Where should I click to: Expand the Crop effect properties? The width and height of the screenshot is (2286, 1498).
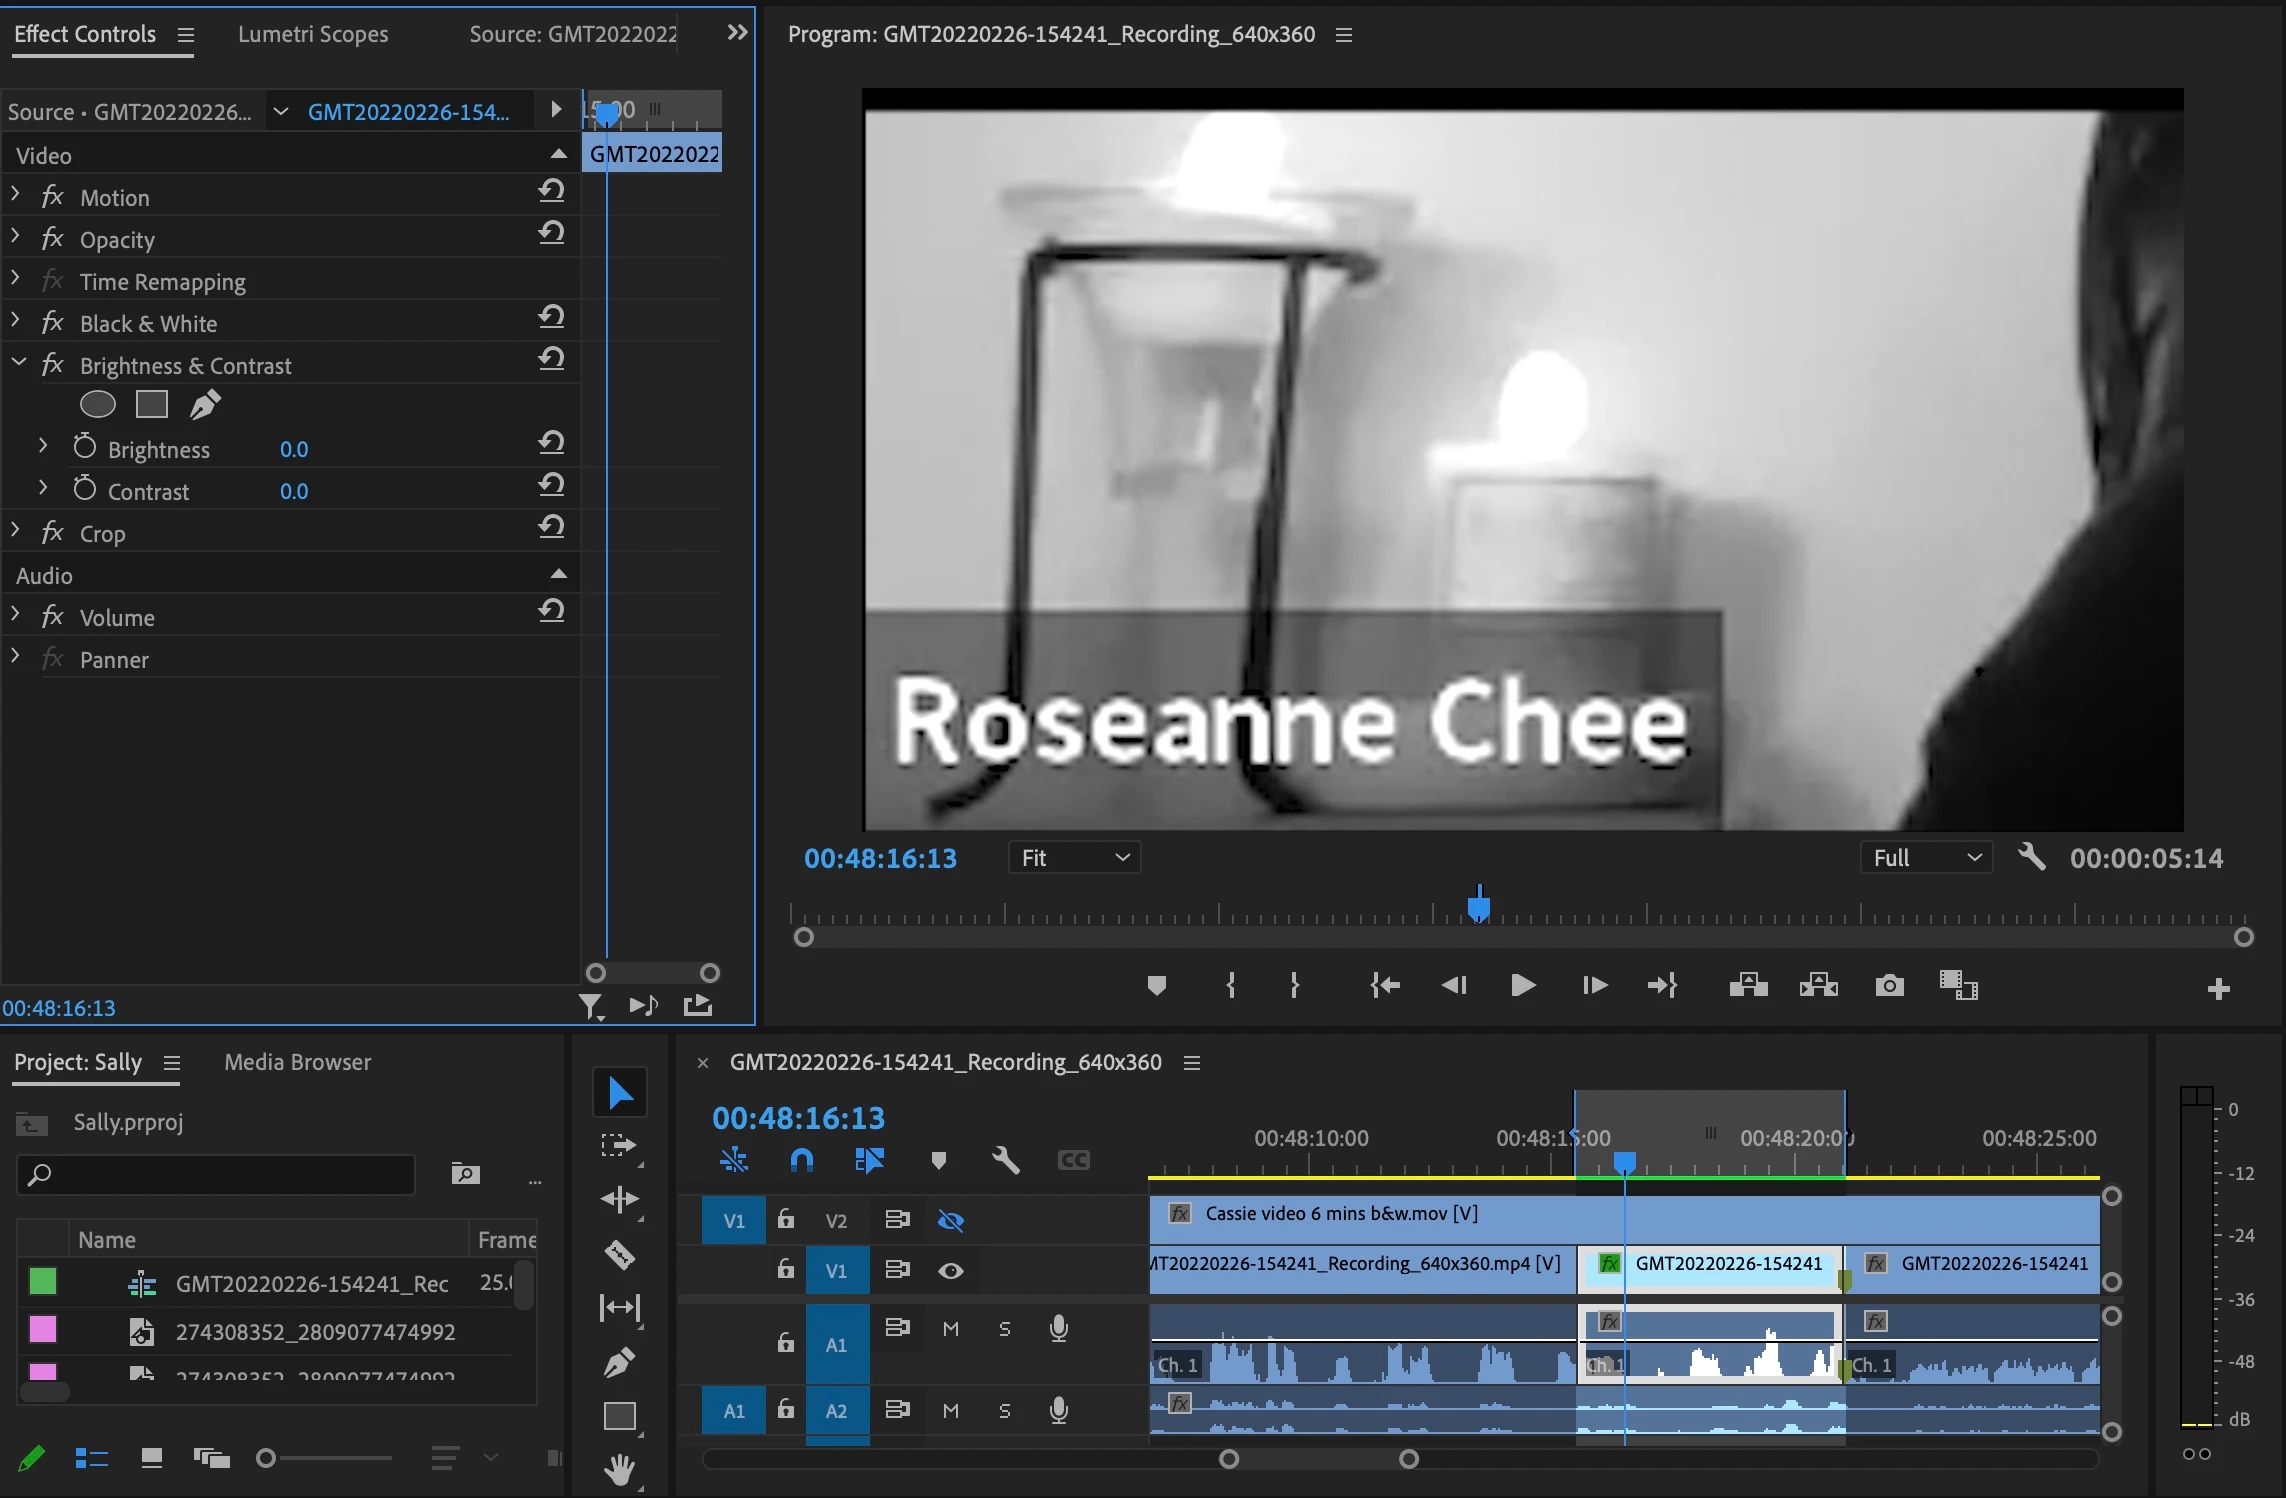click(15, 532)
